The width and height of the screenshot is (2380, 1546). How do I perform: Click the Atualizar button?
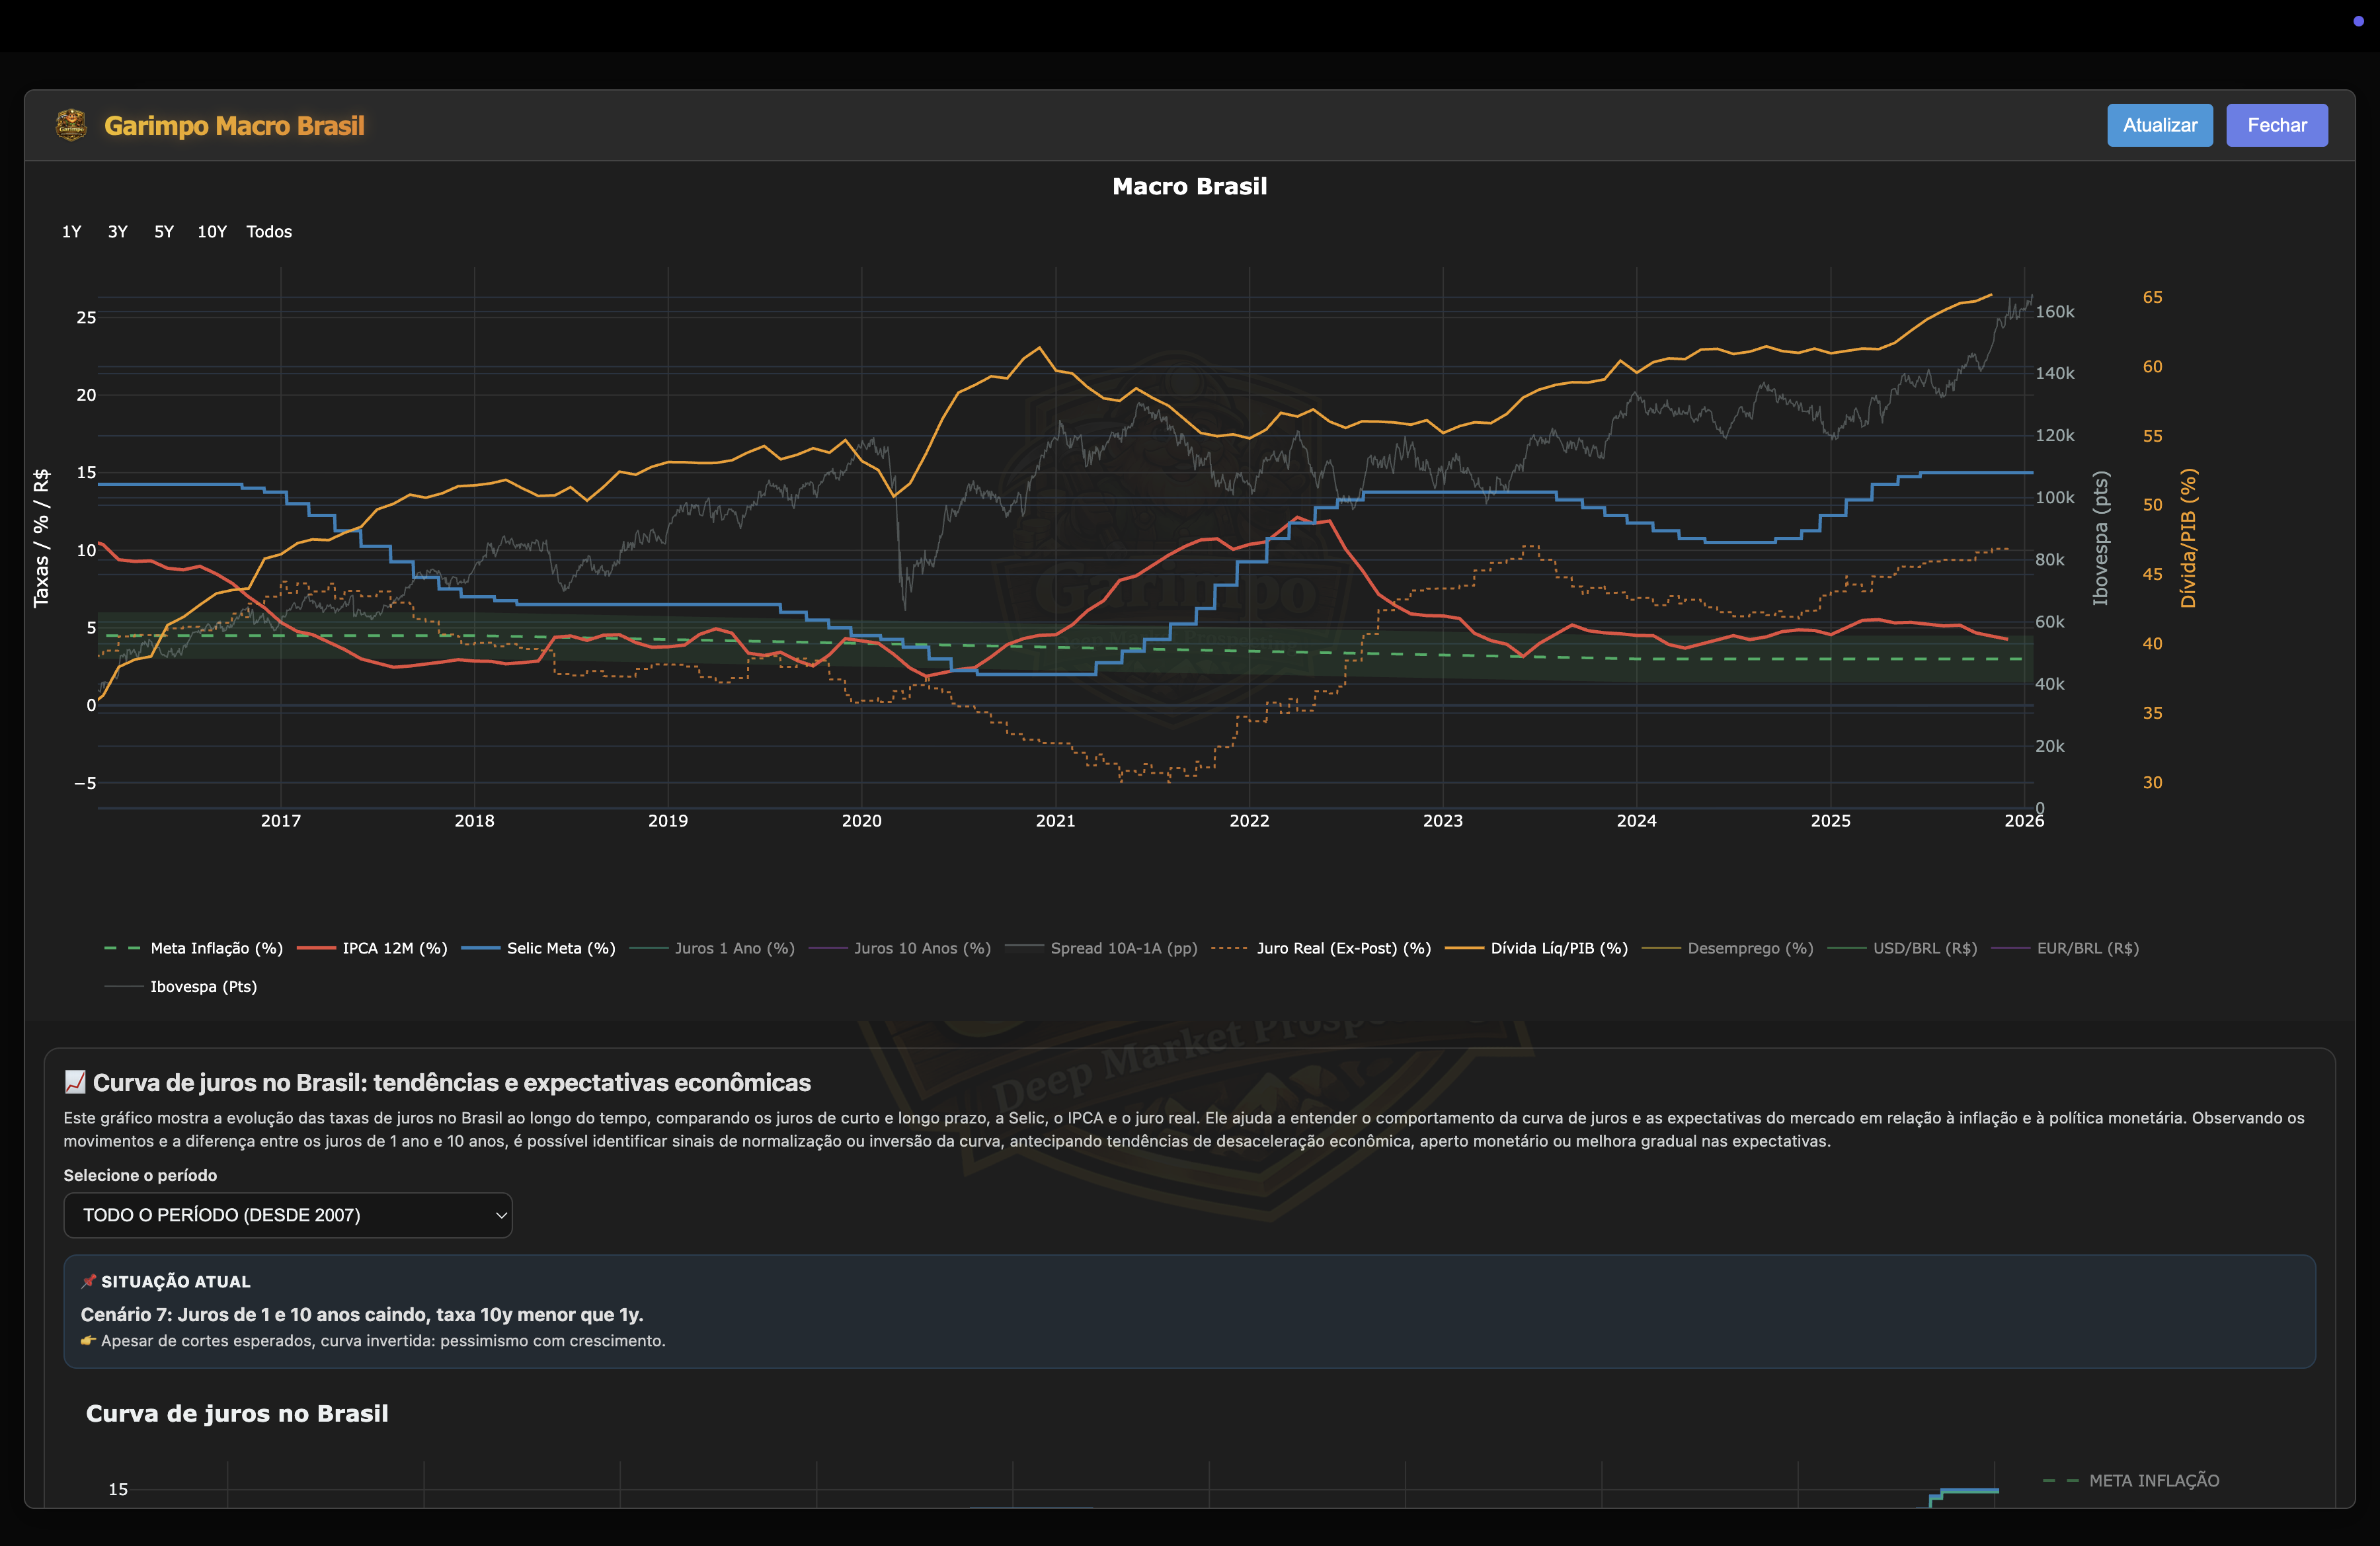(2159, 125)
